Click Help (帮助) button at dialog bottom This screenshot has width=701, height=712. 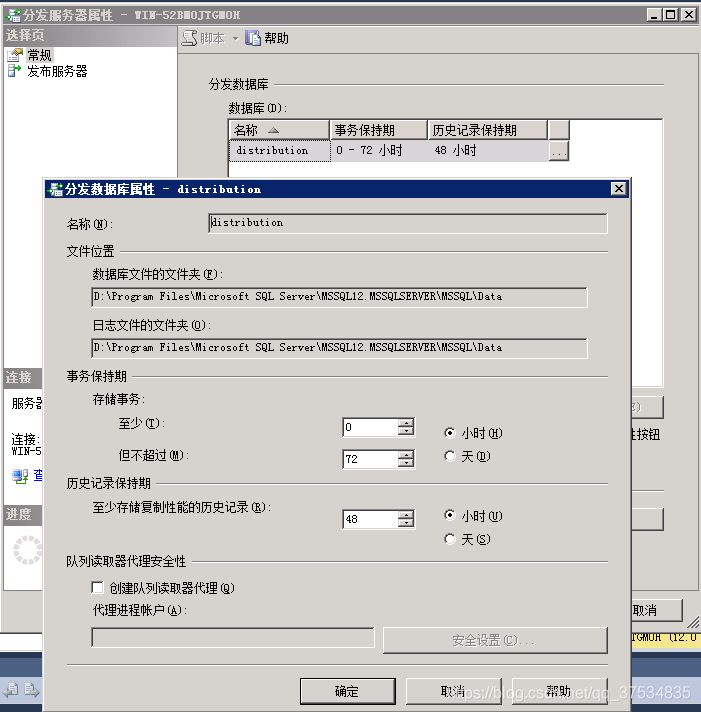(559, 691)
